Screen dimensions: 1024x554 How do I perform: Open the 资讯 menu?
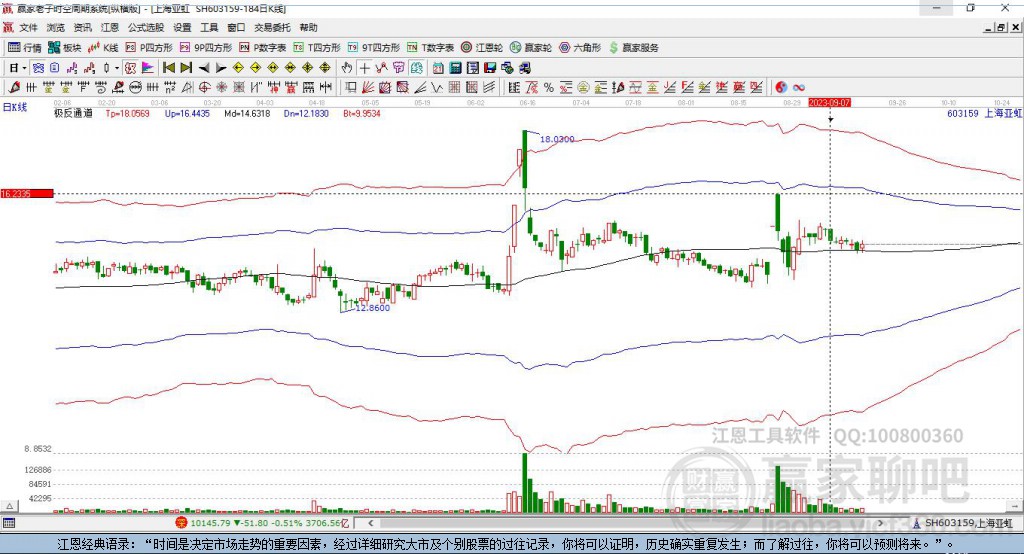pos(82,27)
